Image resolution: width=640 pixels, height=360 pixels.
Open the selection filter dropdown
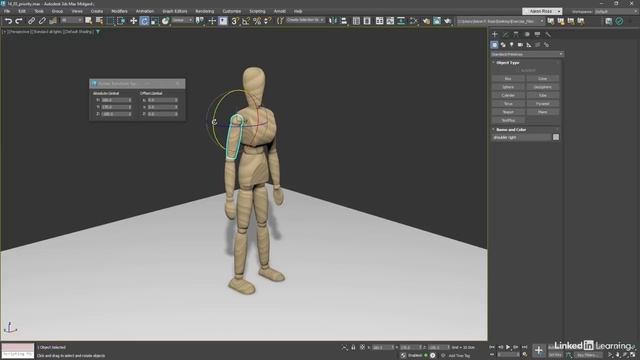click(x=71, y=20)
